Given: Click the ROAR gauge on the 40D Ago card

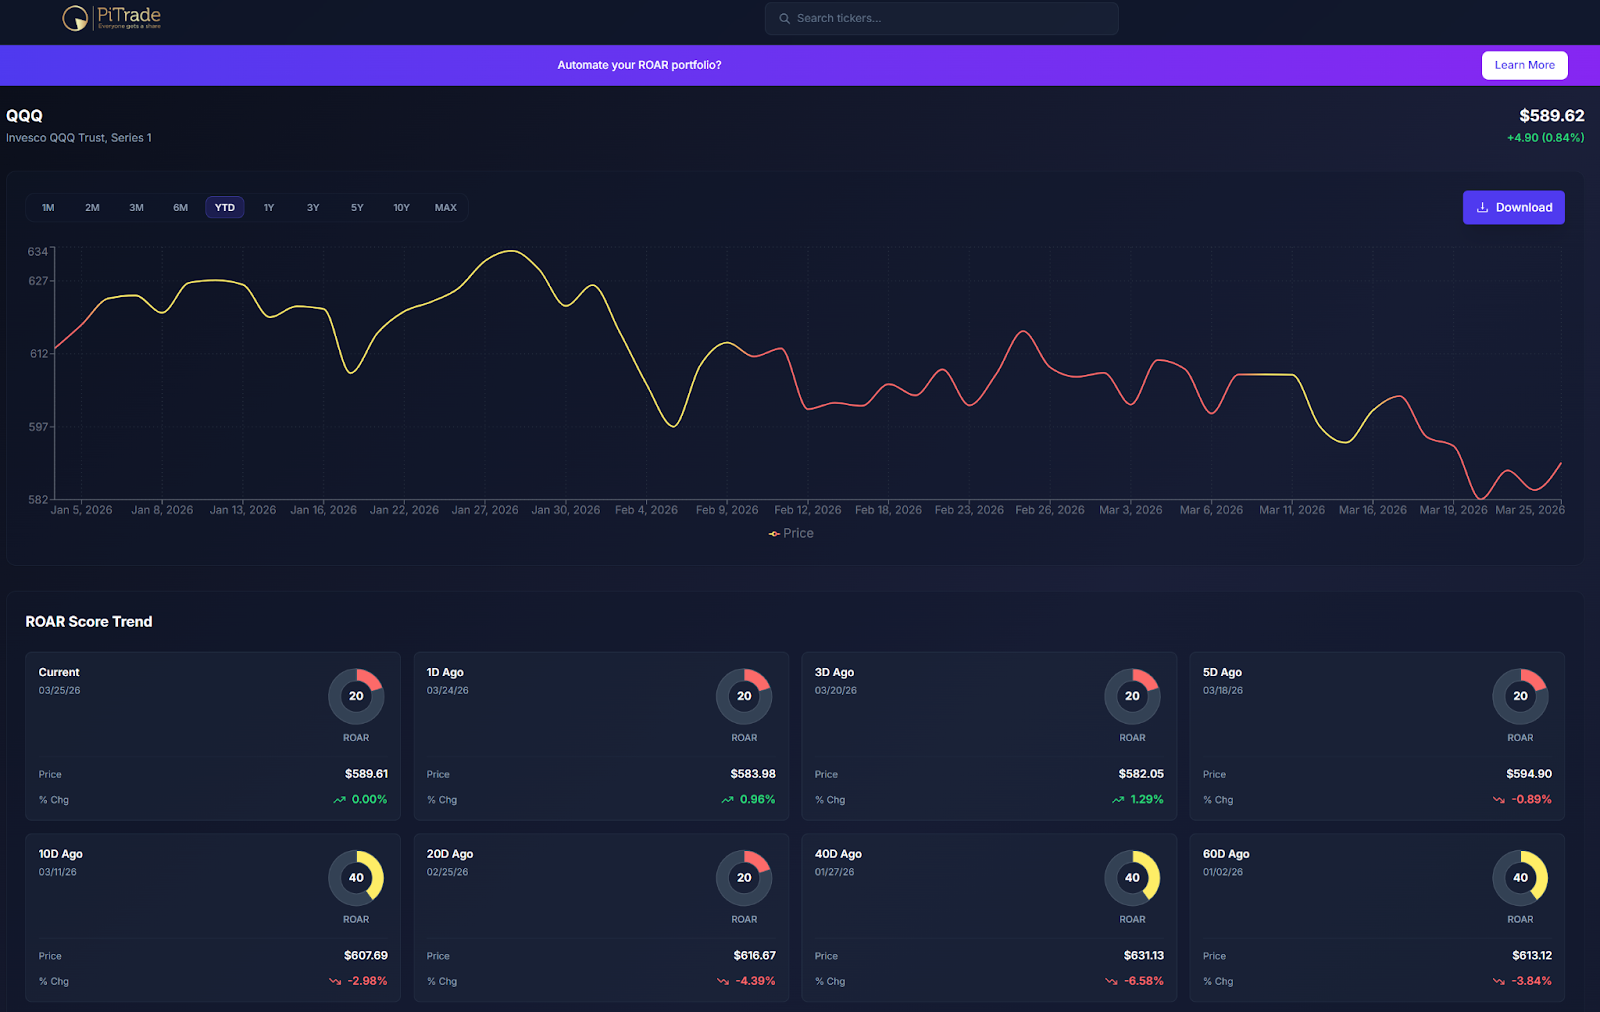Looking at the screenshot, I should click(1132, 878).
